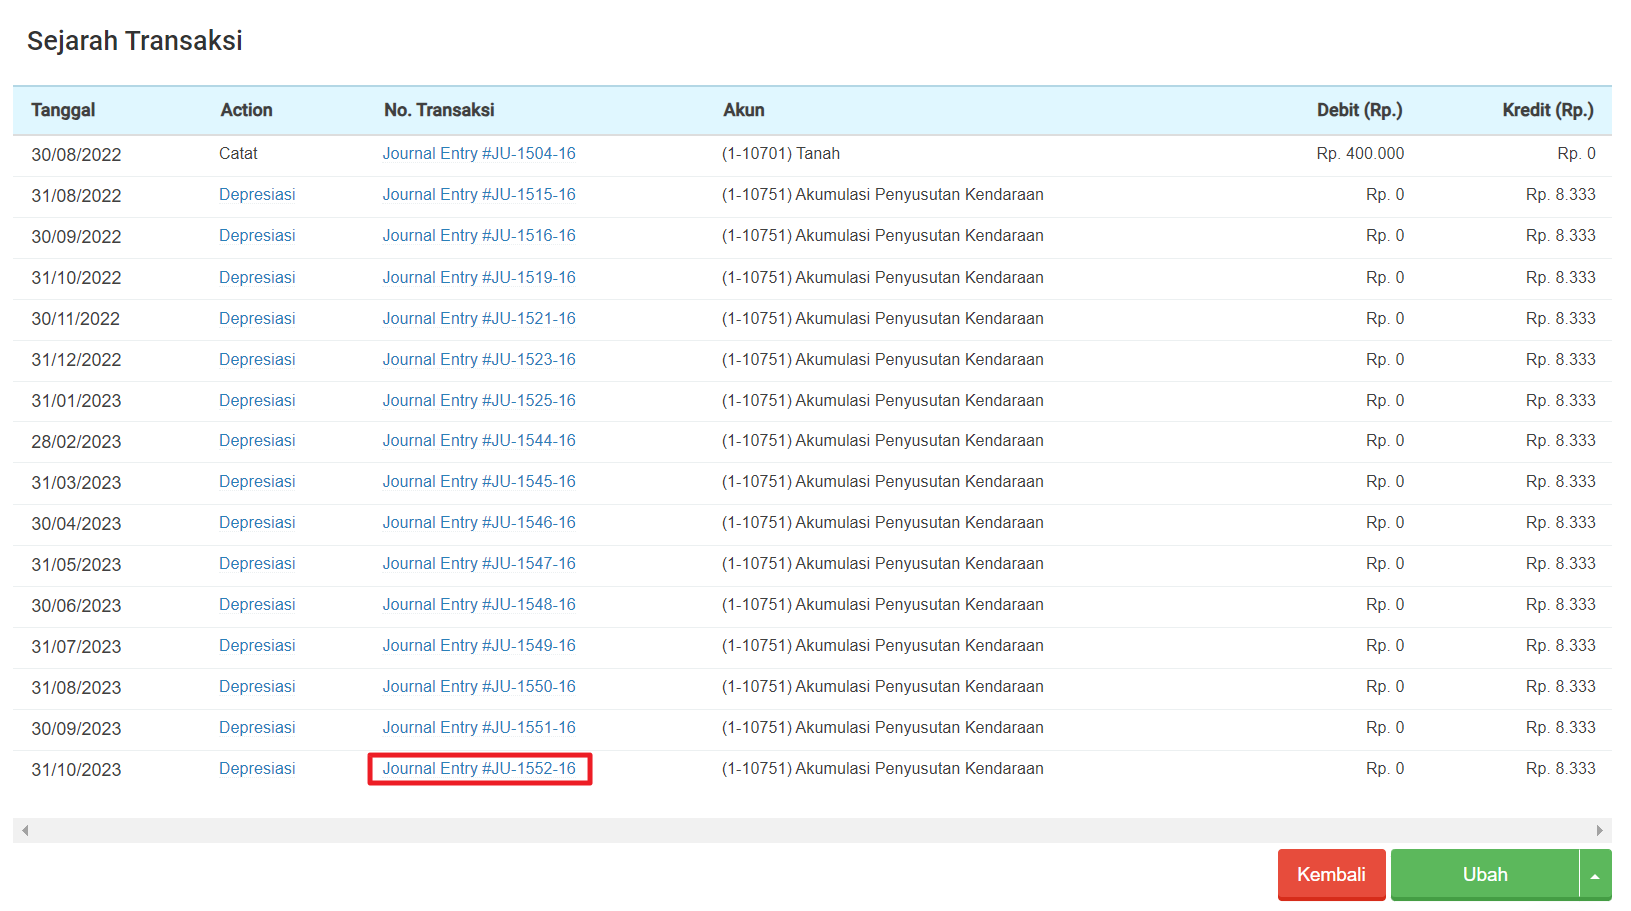Click Depresiasi link dated 28/02/2023
The image size is (1631, 911).
(x=257, y=441)
